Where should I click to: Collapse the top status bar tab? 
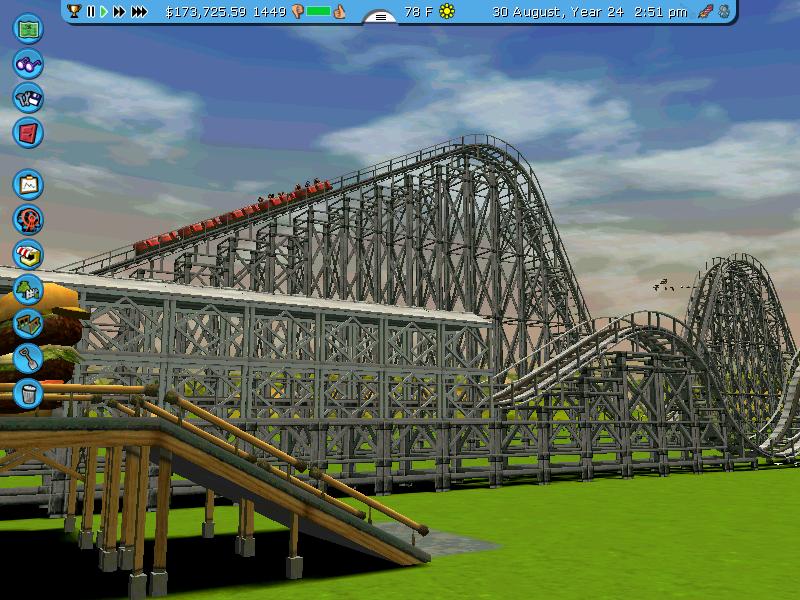click(x=380, y=17)
